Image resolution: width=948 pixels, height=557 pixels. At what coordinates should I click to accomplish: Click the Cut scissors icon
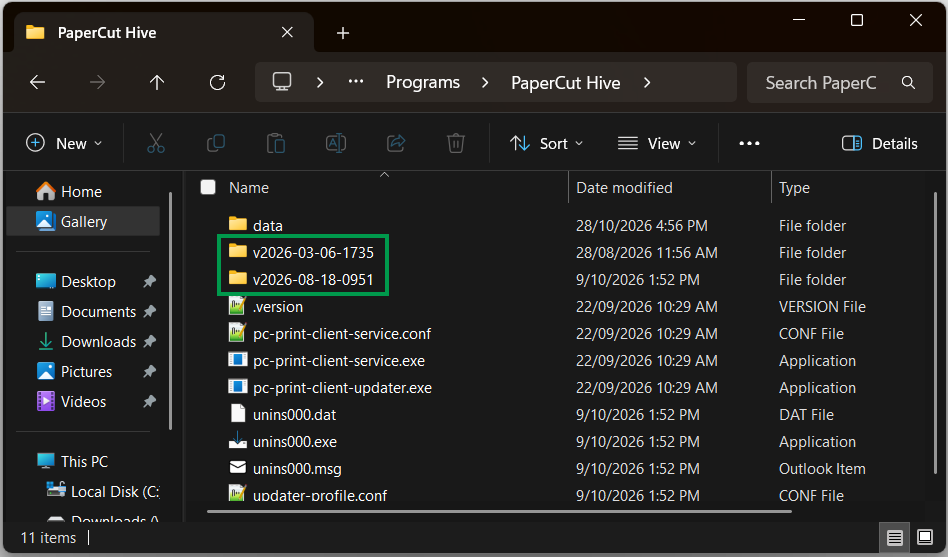pos(156,143)
